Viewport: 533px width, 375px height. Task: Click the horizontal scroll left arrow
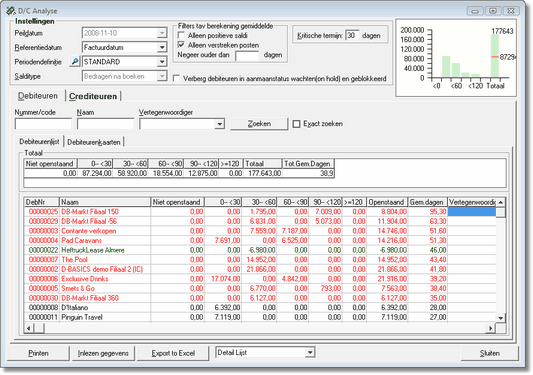(x=29, y=328)
